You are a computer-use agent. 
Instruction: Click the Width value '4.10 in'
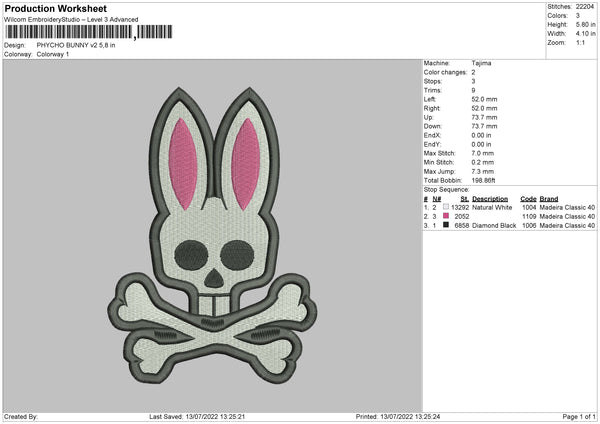tap(585, 34)
